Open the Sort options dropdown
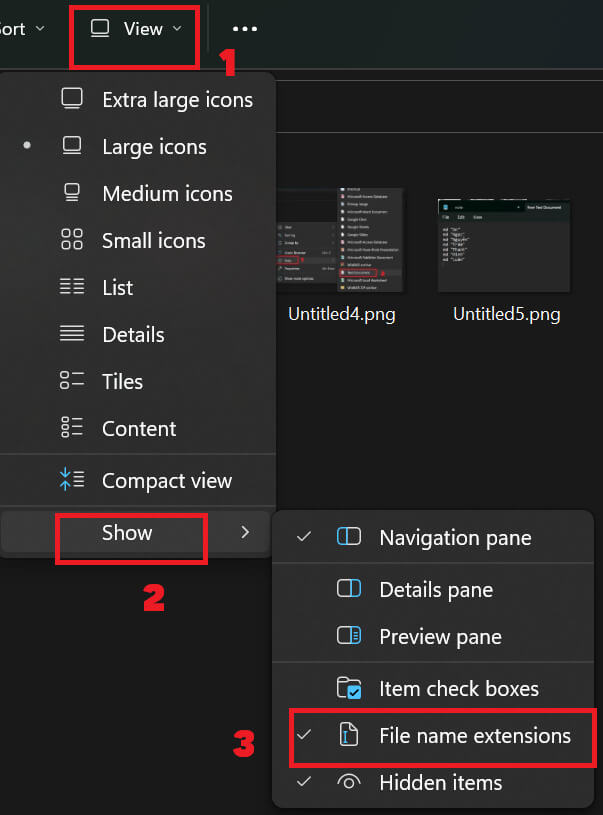Viewport: 603px width, 815px height. pyautogui.click(x=18, y=29)
